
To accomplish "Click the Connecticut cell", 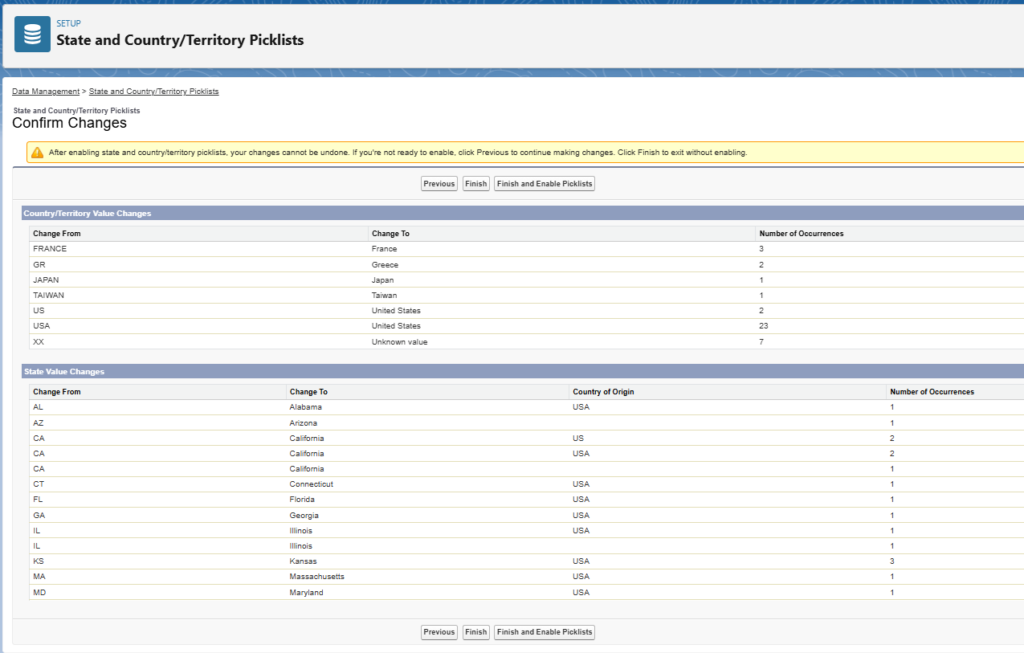I will point(311,484).
